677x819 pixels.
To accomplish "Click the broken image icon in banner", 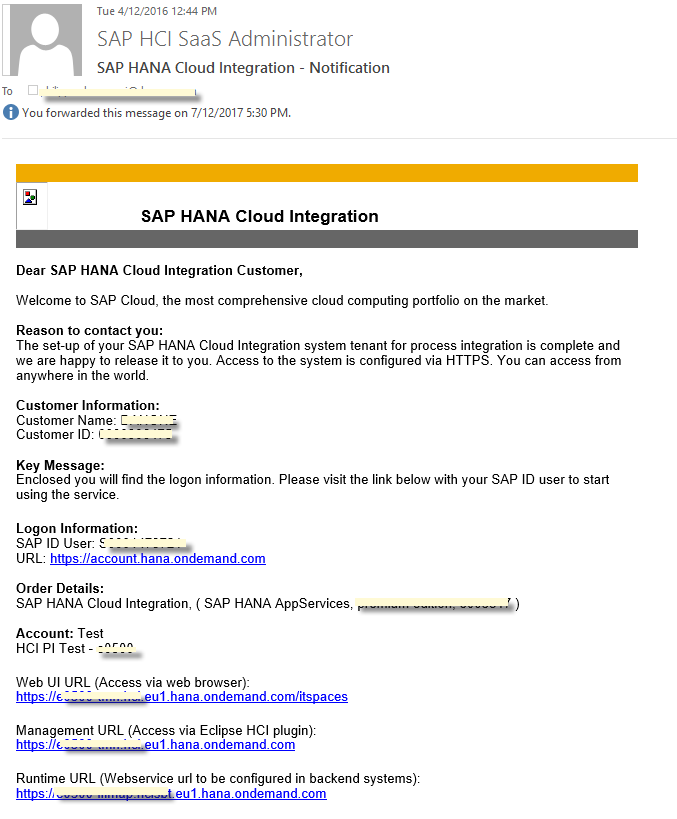I will pos(30,197).
